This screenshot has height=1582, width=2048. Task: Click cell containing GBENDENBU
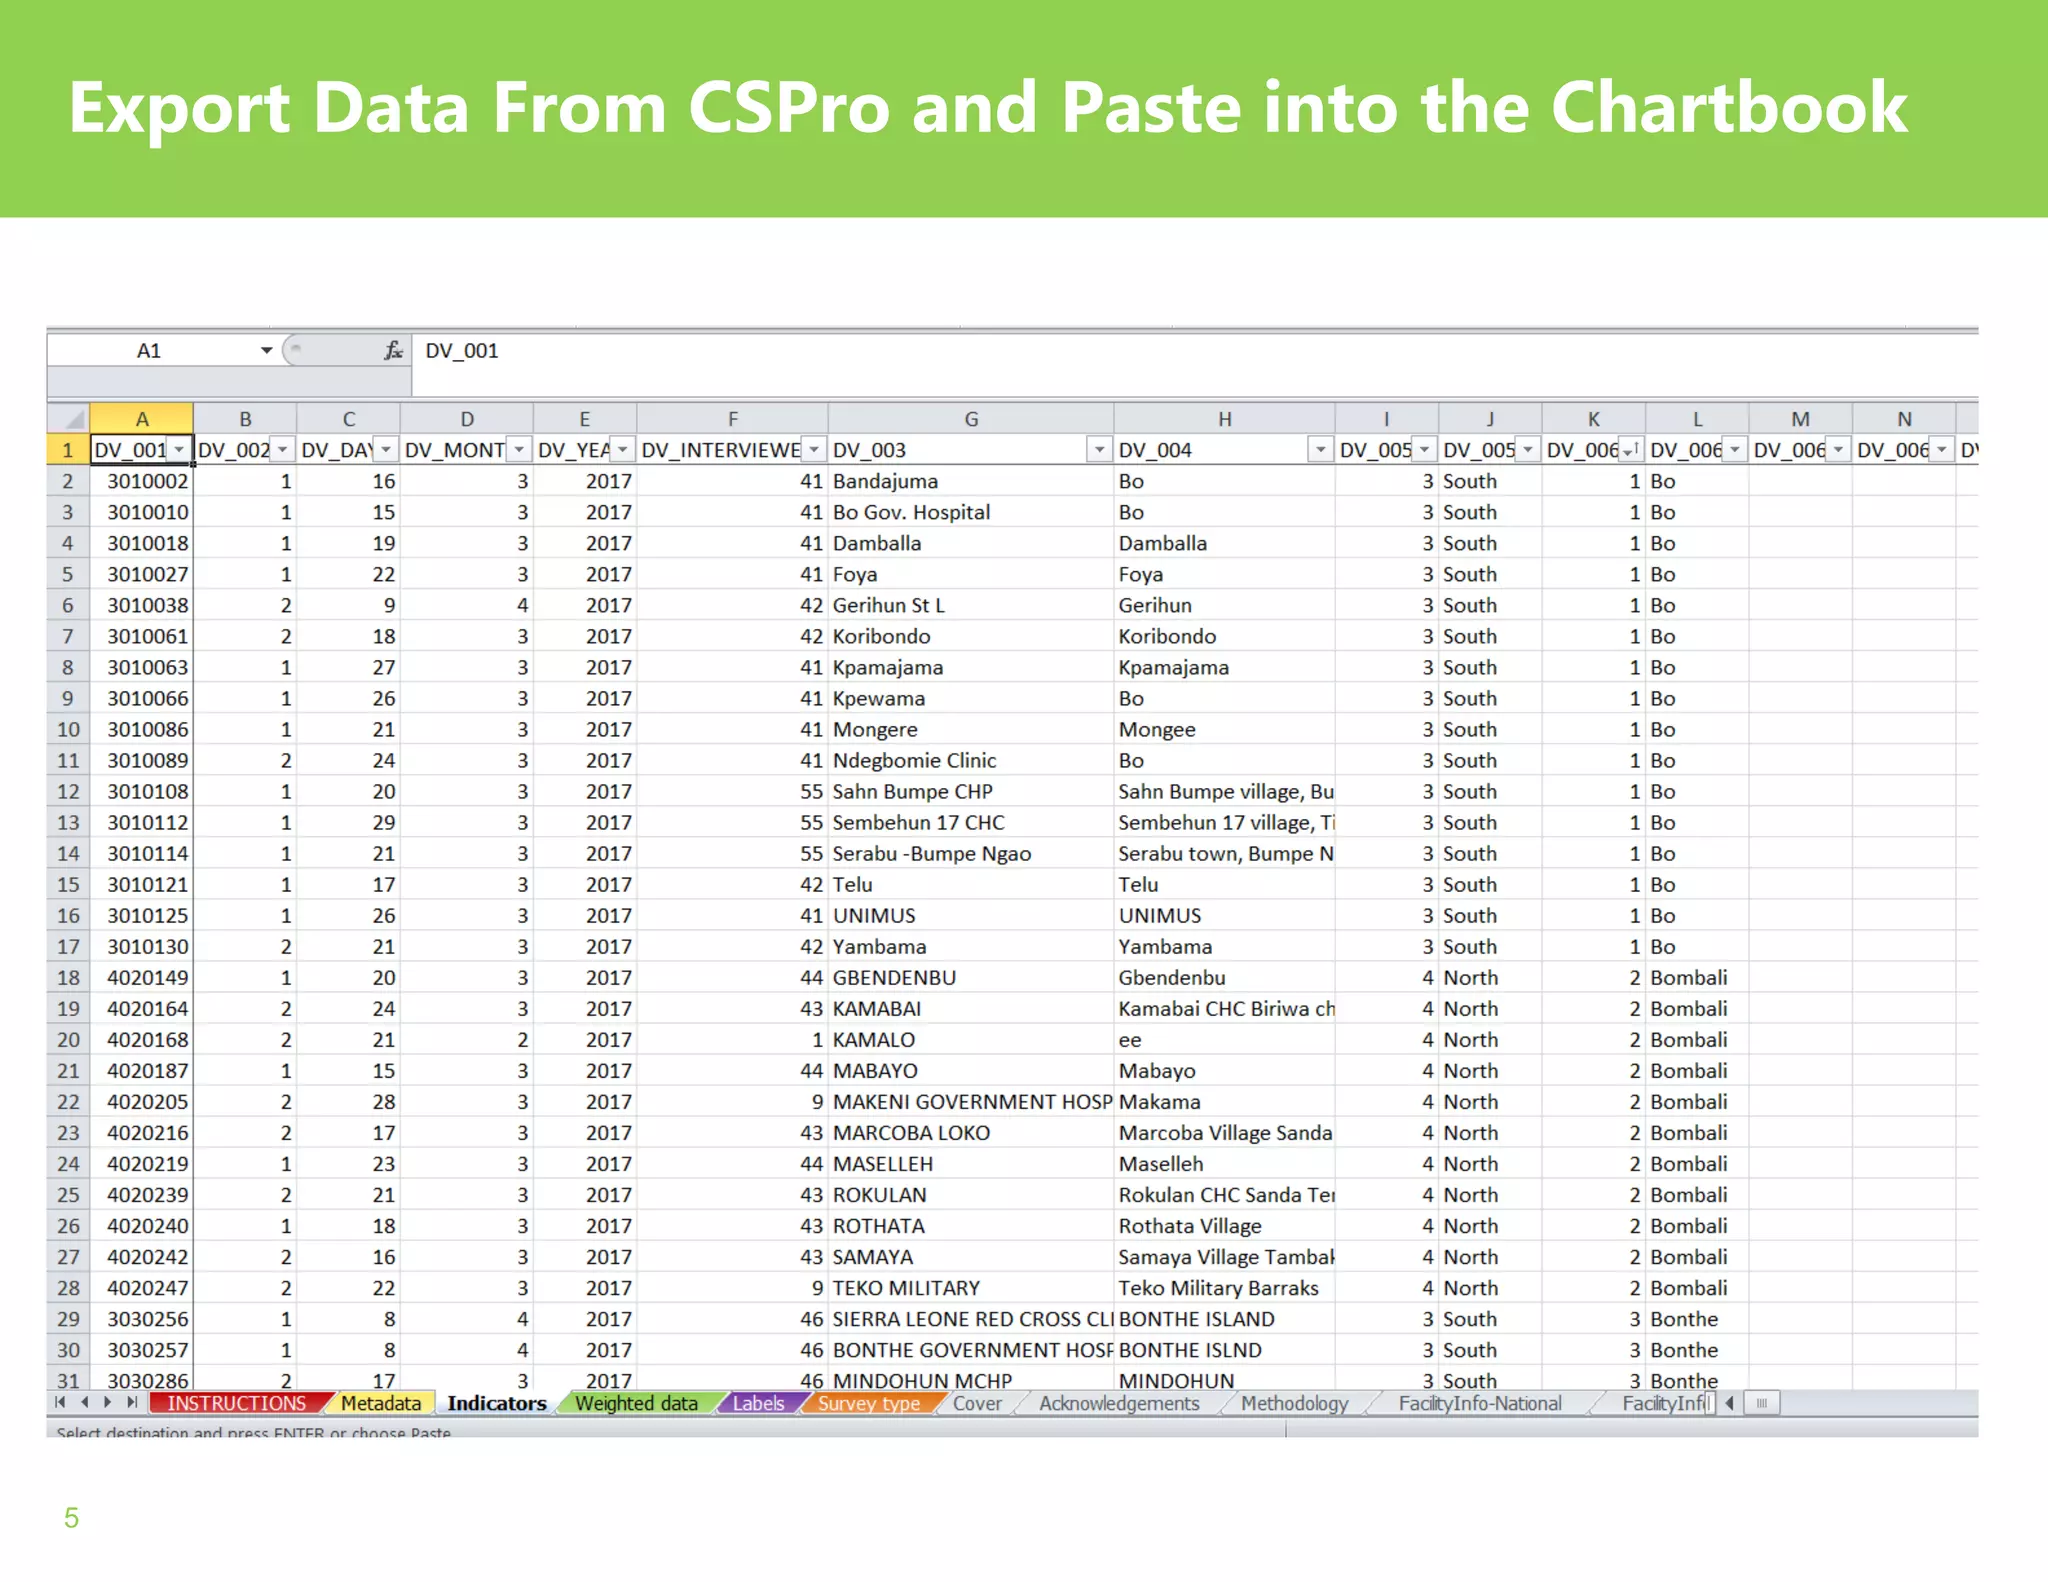pyautogui.click(x=971, y=977)
